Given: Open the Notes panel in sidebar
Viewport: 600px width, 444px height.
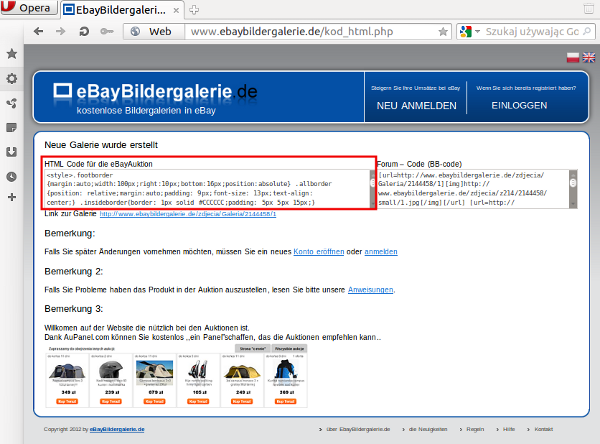Looking at the screenshot, I should coord(12,127).
